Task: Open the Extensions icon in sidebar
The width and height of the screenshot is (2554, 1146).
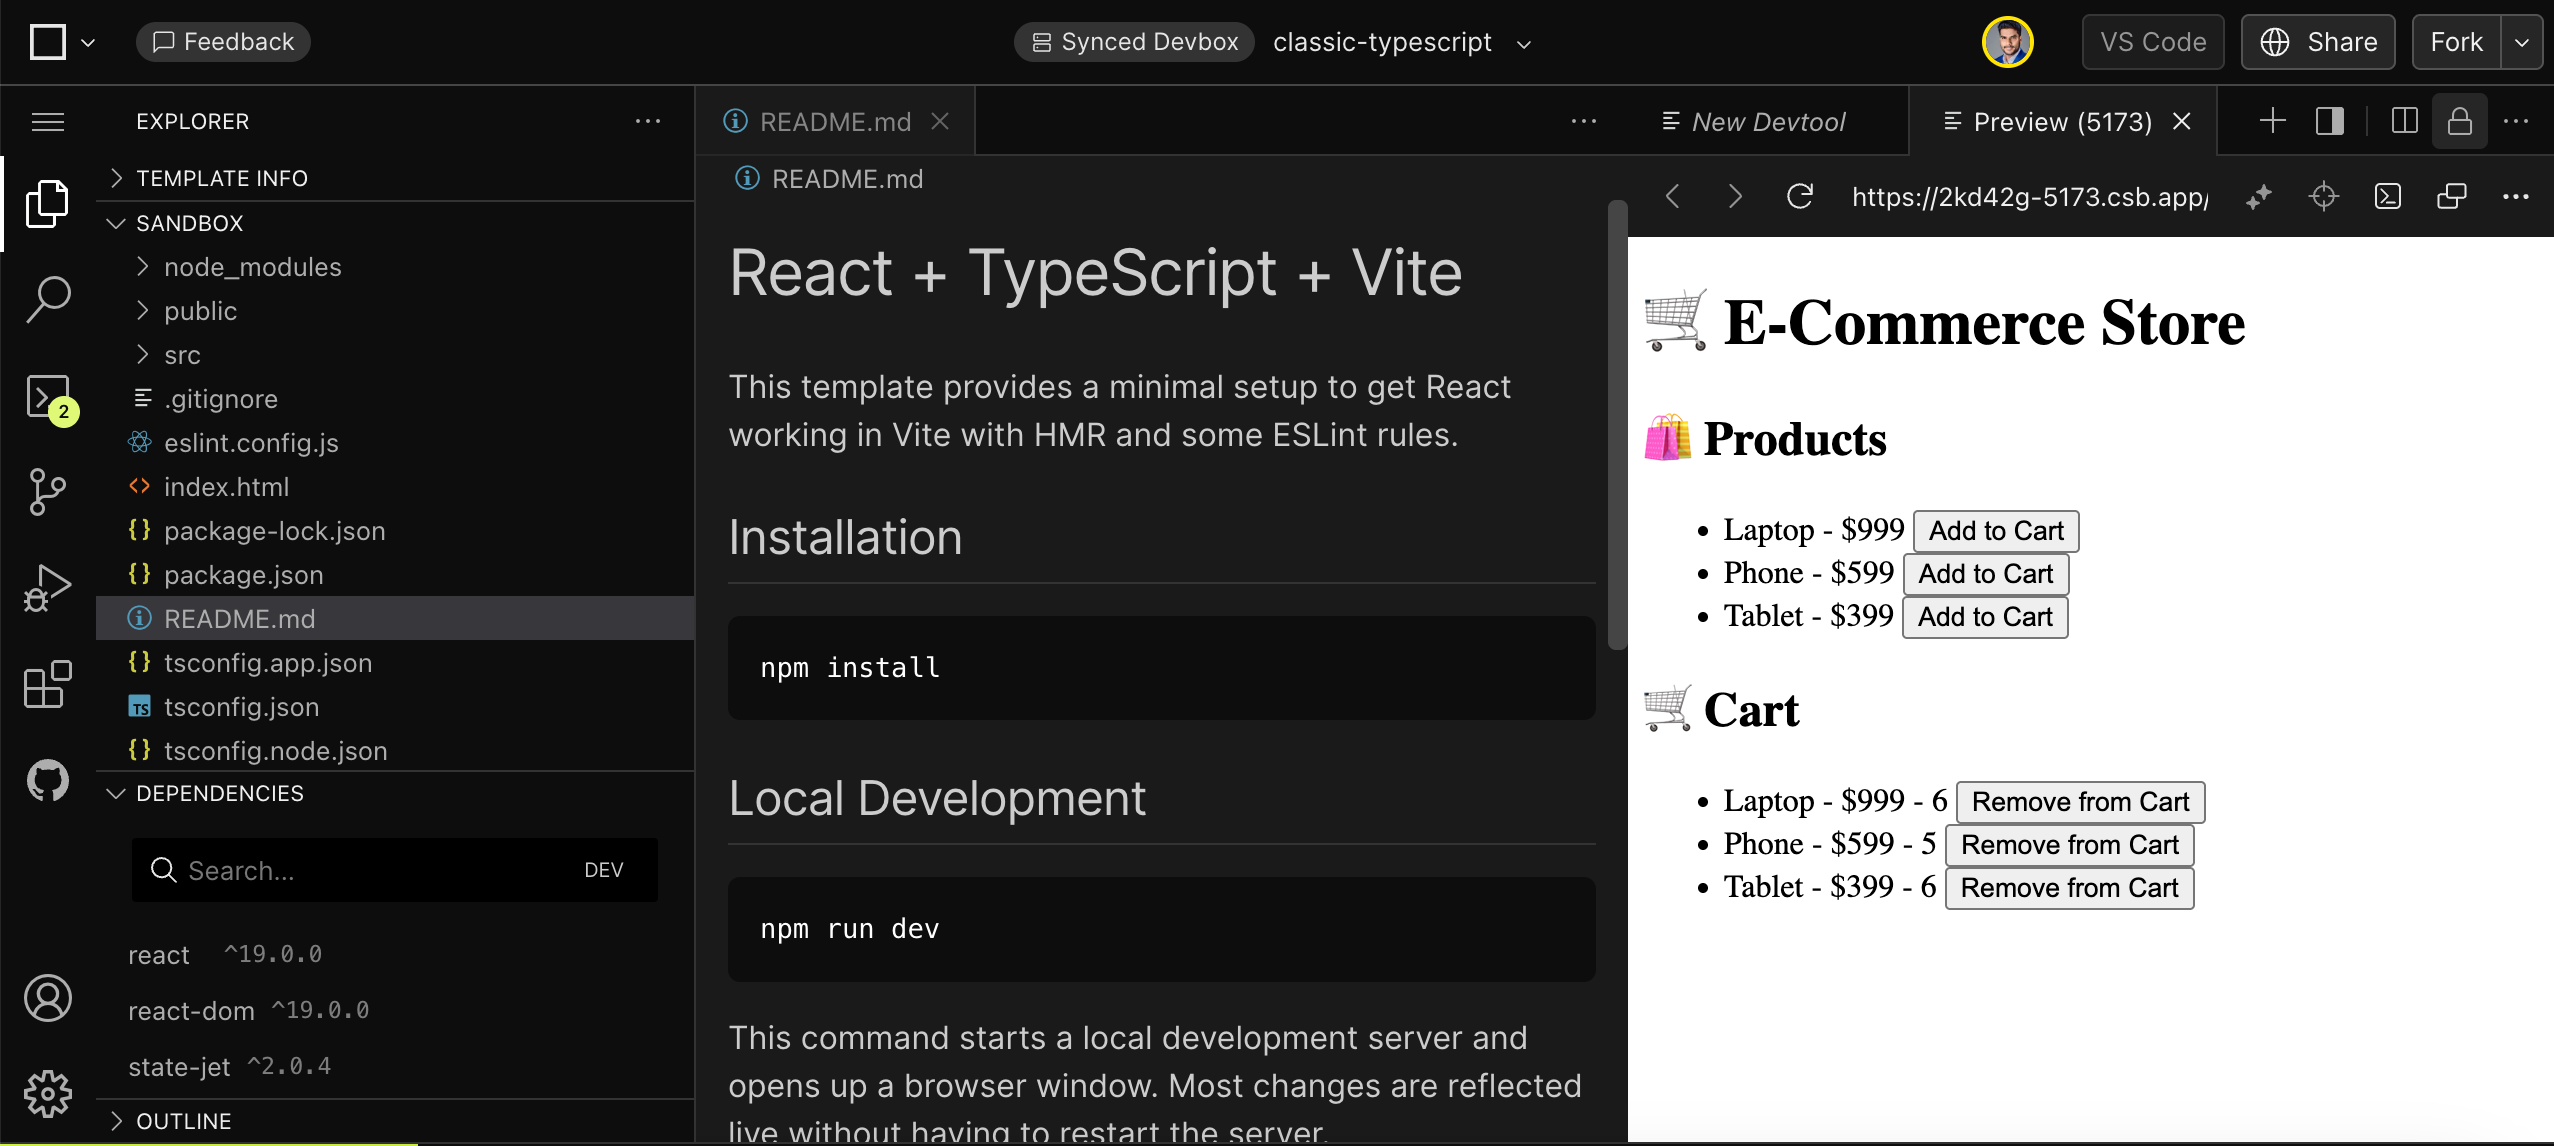Action: click(x=47, y=685)
